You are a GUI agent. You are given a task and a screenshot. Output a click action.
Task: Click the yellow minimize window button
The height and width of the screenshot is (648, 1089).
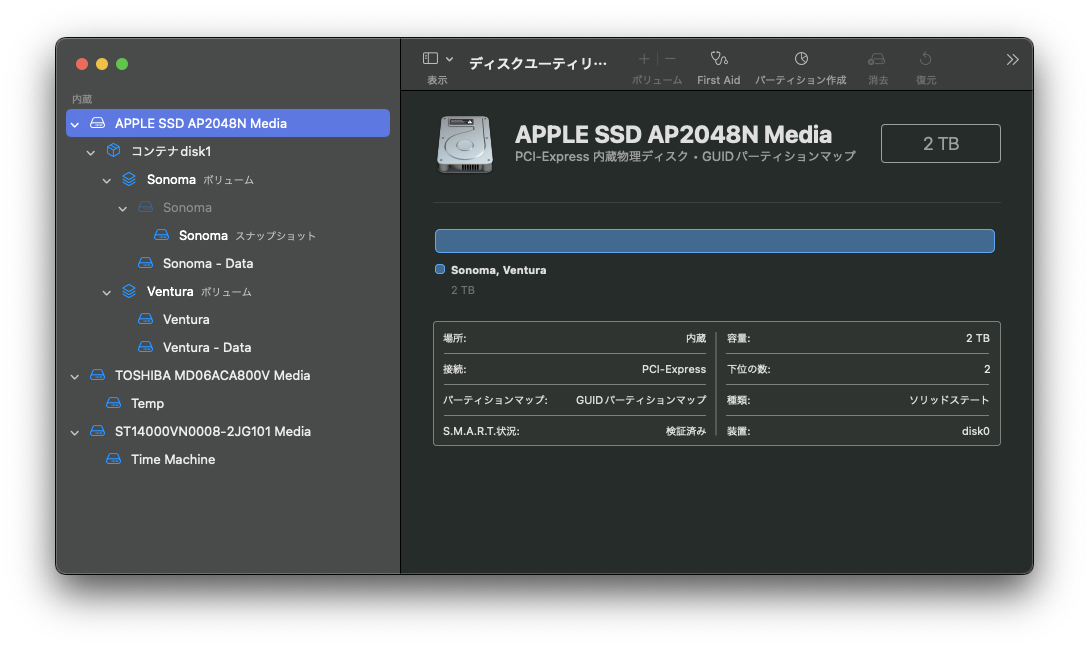pyautogui.click(x=102, y=64)
